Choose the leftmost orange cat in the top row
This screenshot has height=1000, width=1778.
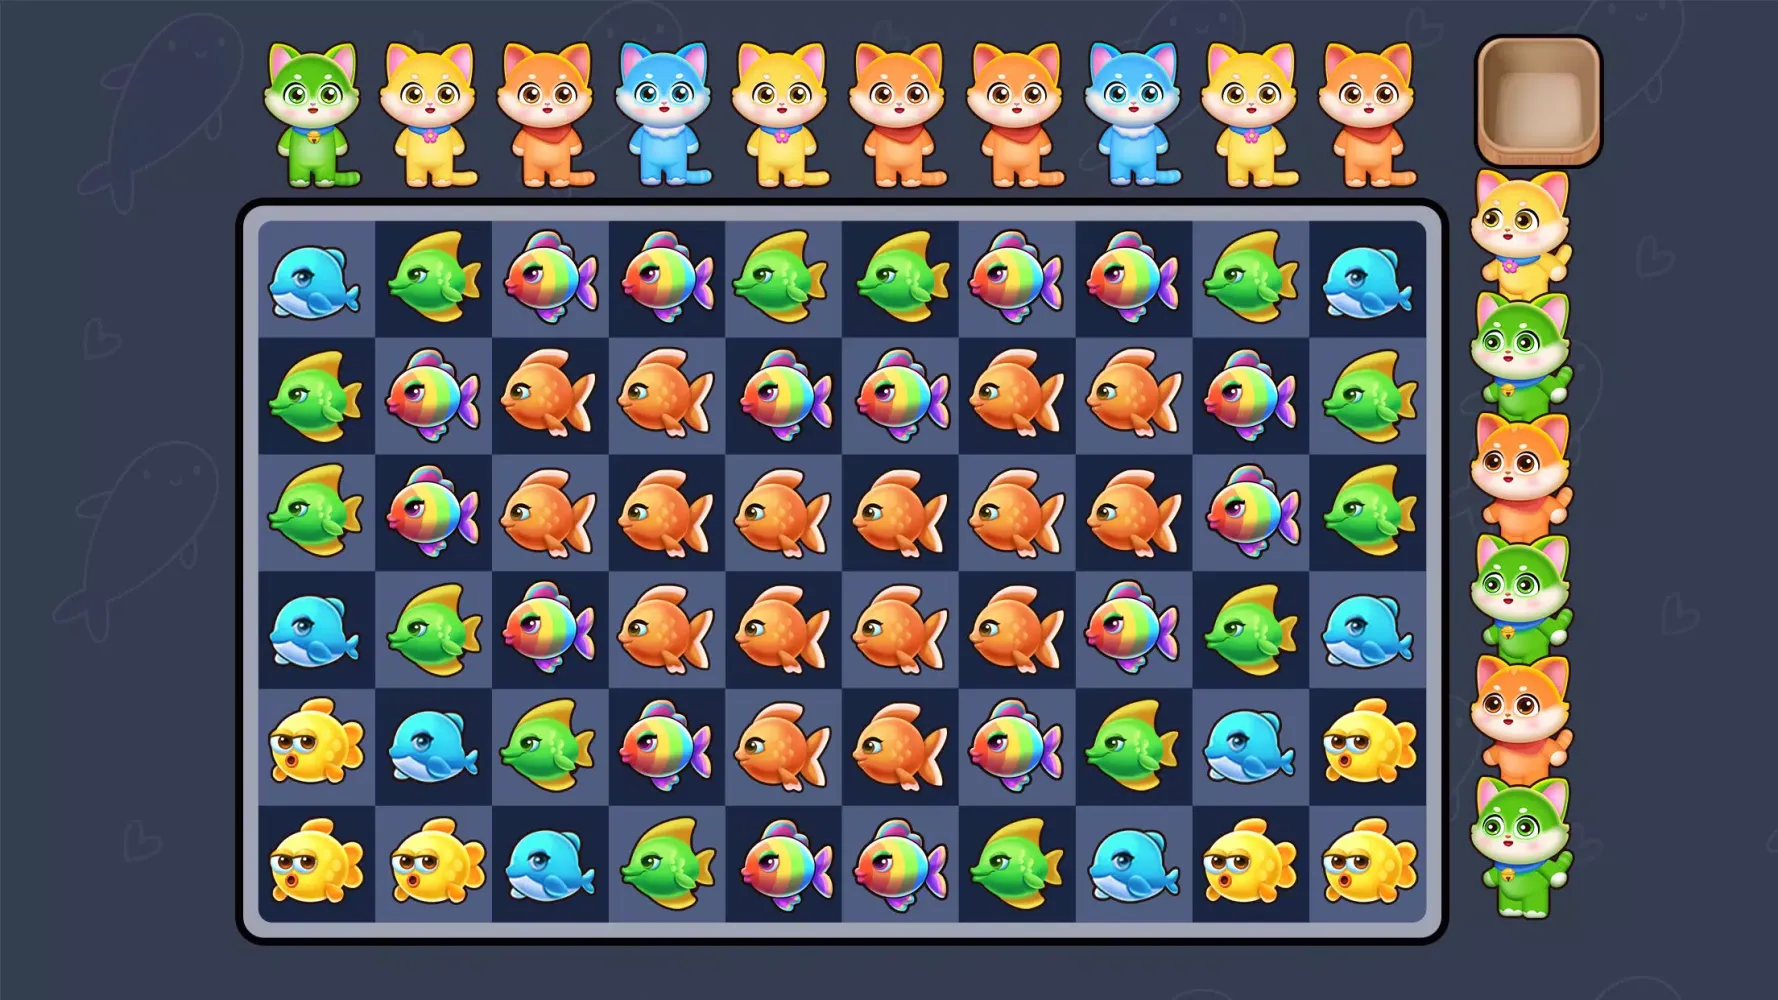point(547,114)
